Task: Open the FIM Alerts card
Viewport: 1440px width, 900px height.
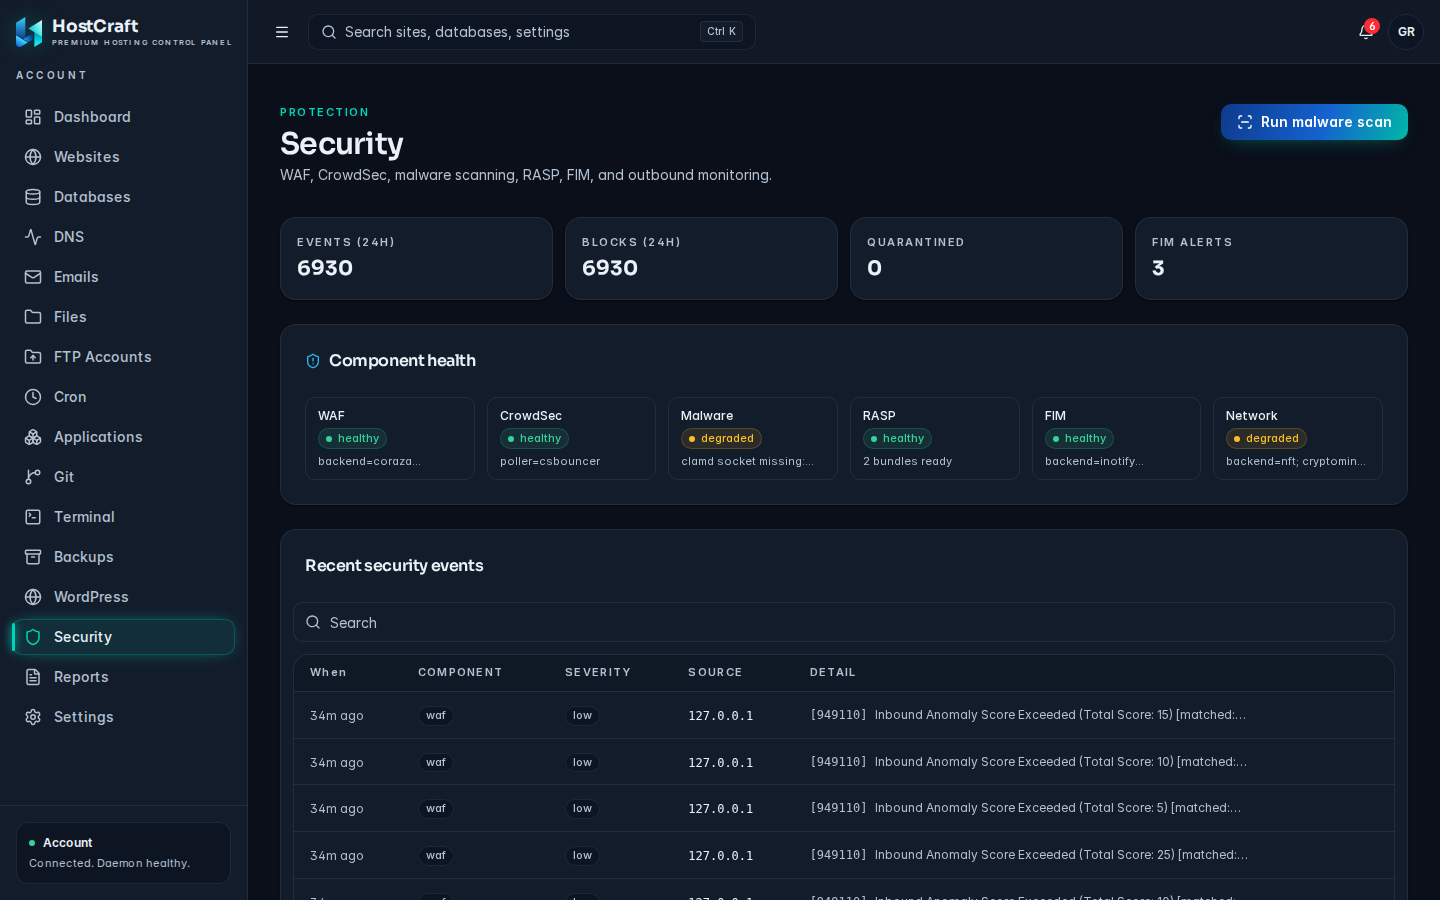Action: click(x=1271, y=258)
